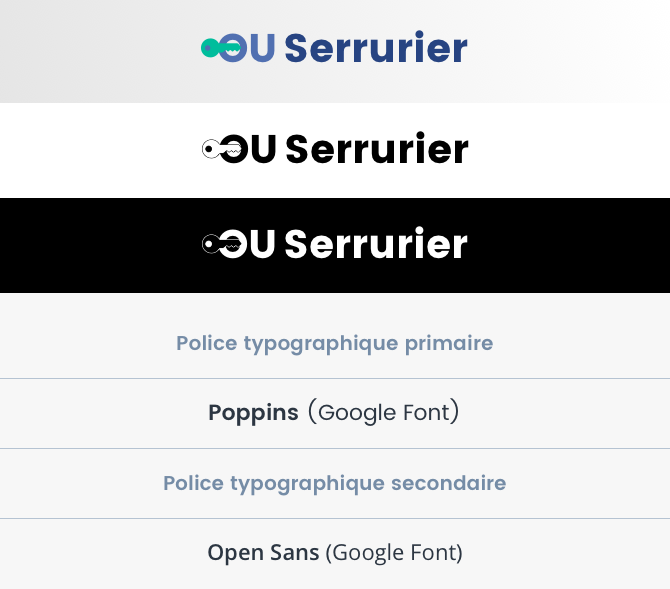Click the 'Police typographique secondaire' heading

click(335, 483)
